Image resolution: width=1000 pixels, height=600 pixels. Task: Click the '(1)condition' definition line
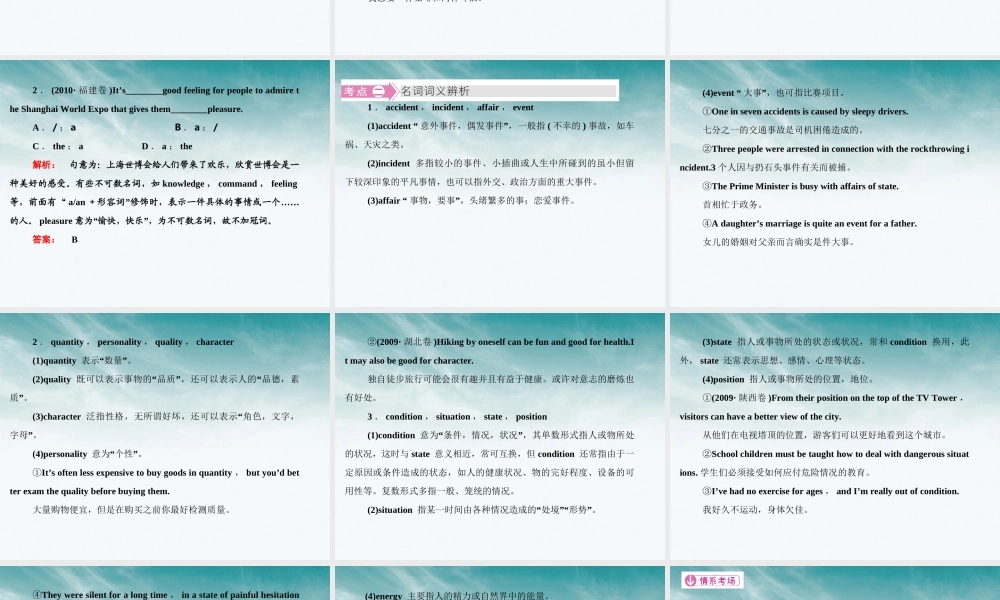coord(490,463)
